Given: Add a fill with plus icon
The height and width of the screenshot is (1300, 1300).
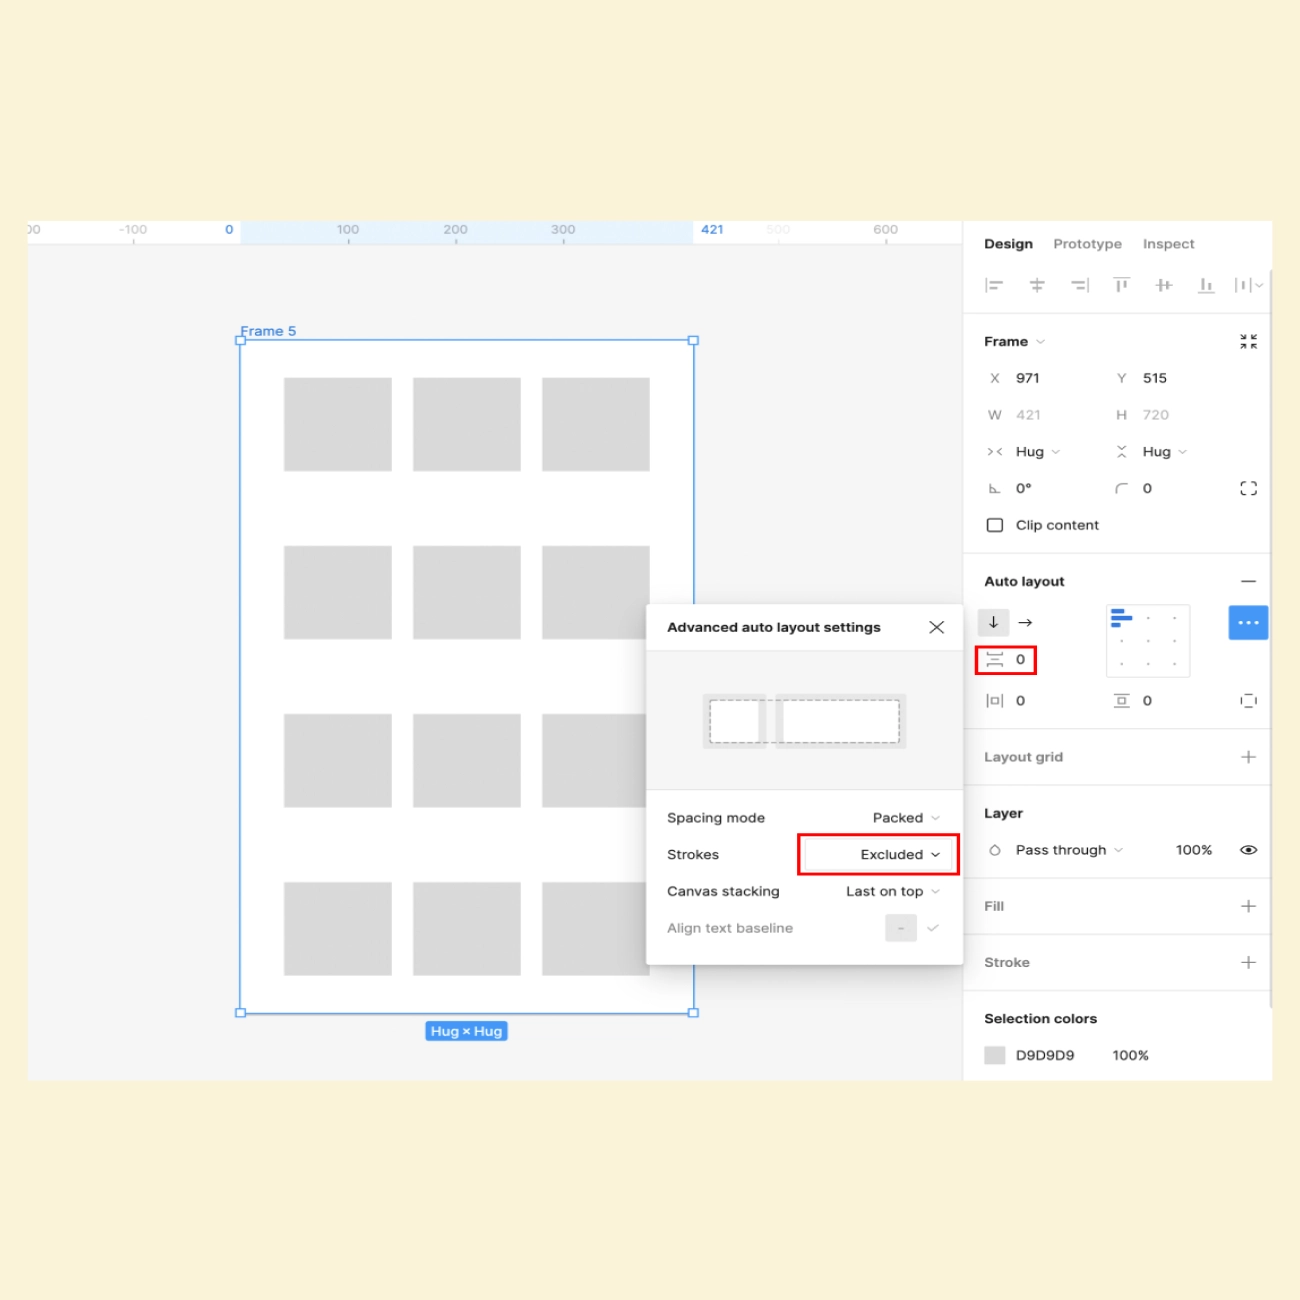Looking at the screenshot, I should click(x=1248, y=907).
